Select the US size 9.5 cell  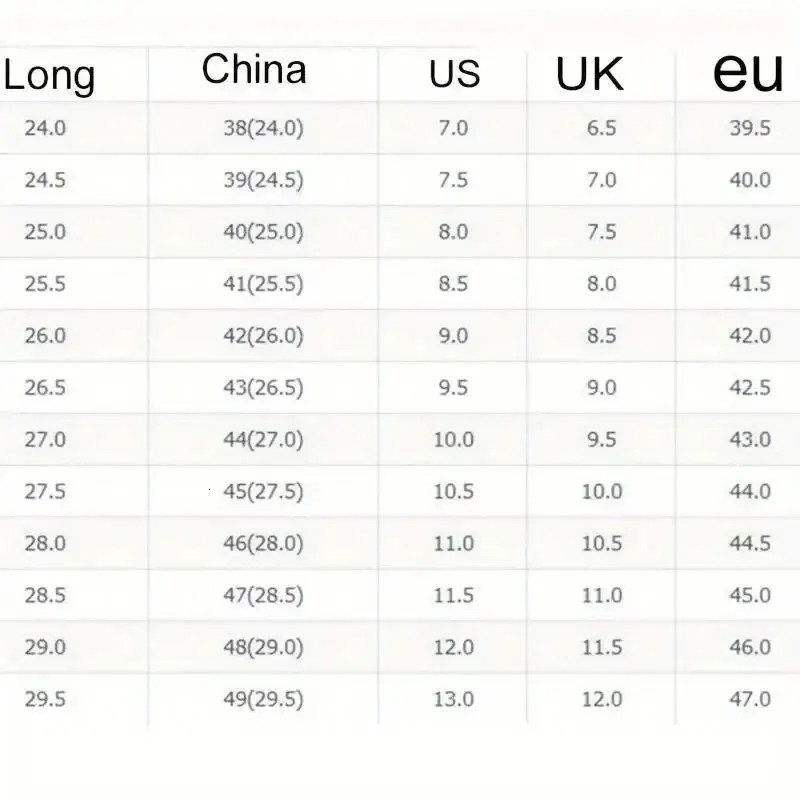[453, 388]
